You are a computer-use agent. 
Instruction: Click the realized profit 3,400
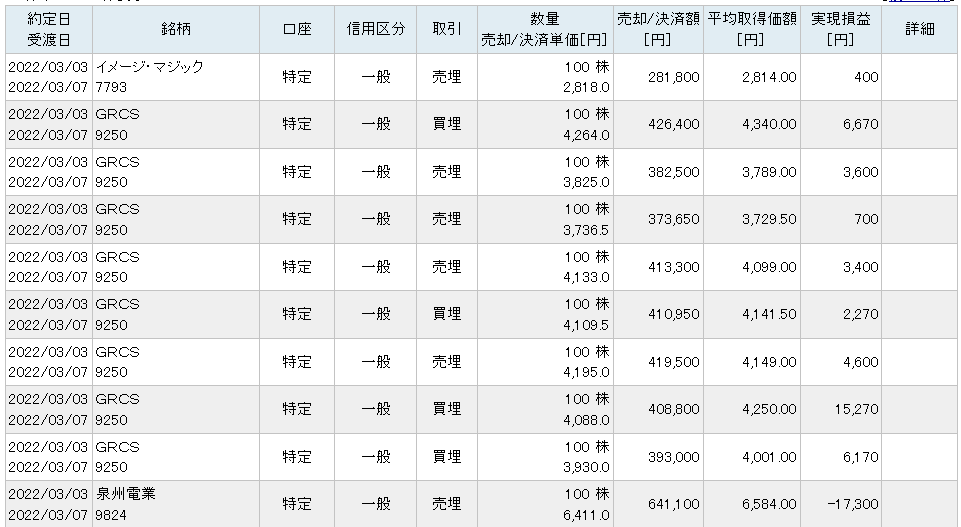coord(860,267)
